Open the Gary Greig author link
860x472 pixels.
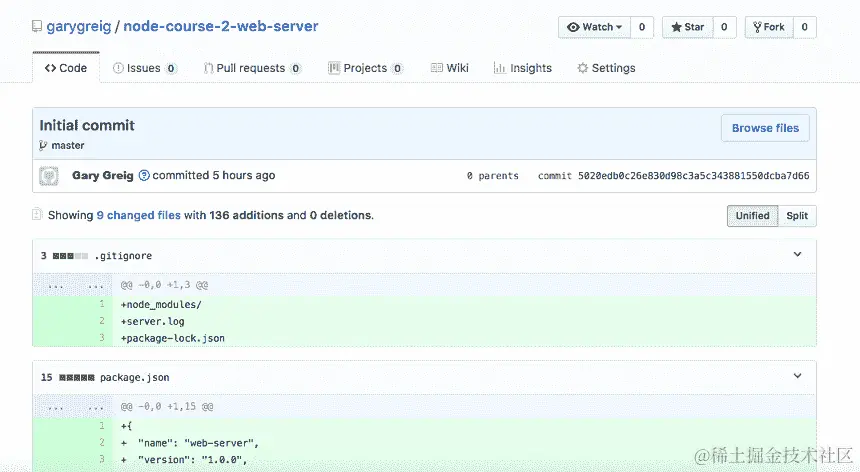(x=103, y=175)
